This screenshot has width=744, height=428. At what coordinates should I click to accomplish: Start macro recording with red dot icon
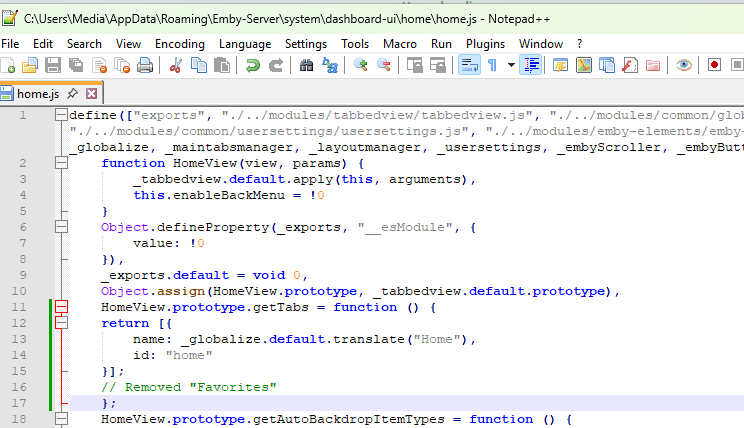coord(714,65)
